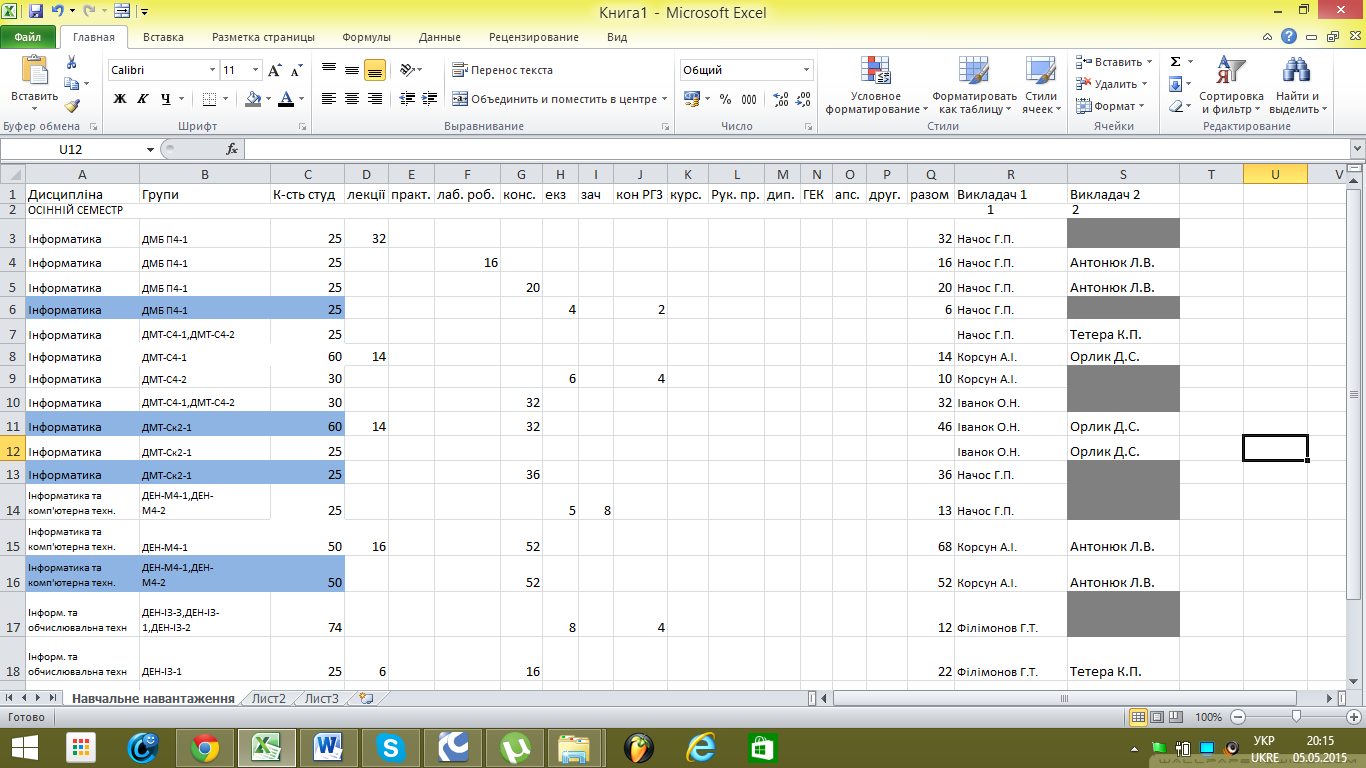Open the Данные ribbon tab
Image resolution: width=1366 pixels, height=768 pixels.
(439, 37)
